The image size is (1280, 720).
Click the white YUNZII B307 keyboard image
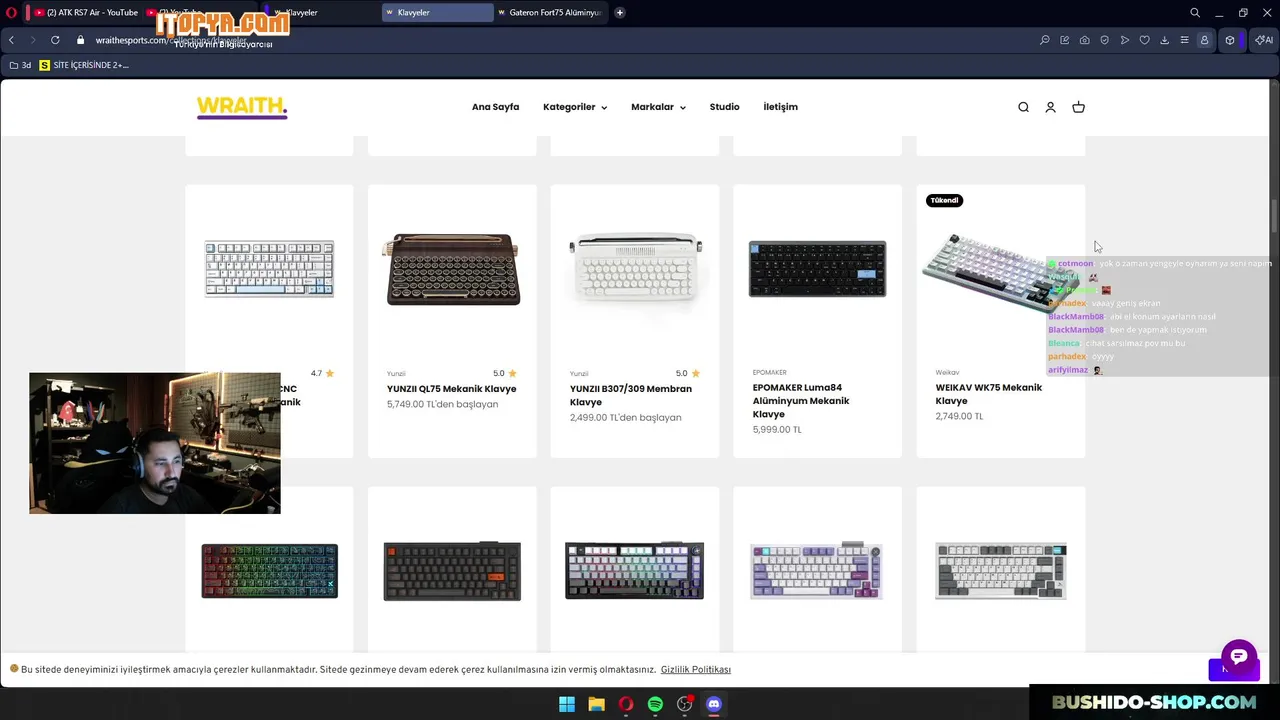635,268
